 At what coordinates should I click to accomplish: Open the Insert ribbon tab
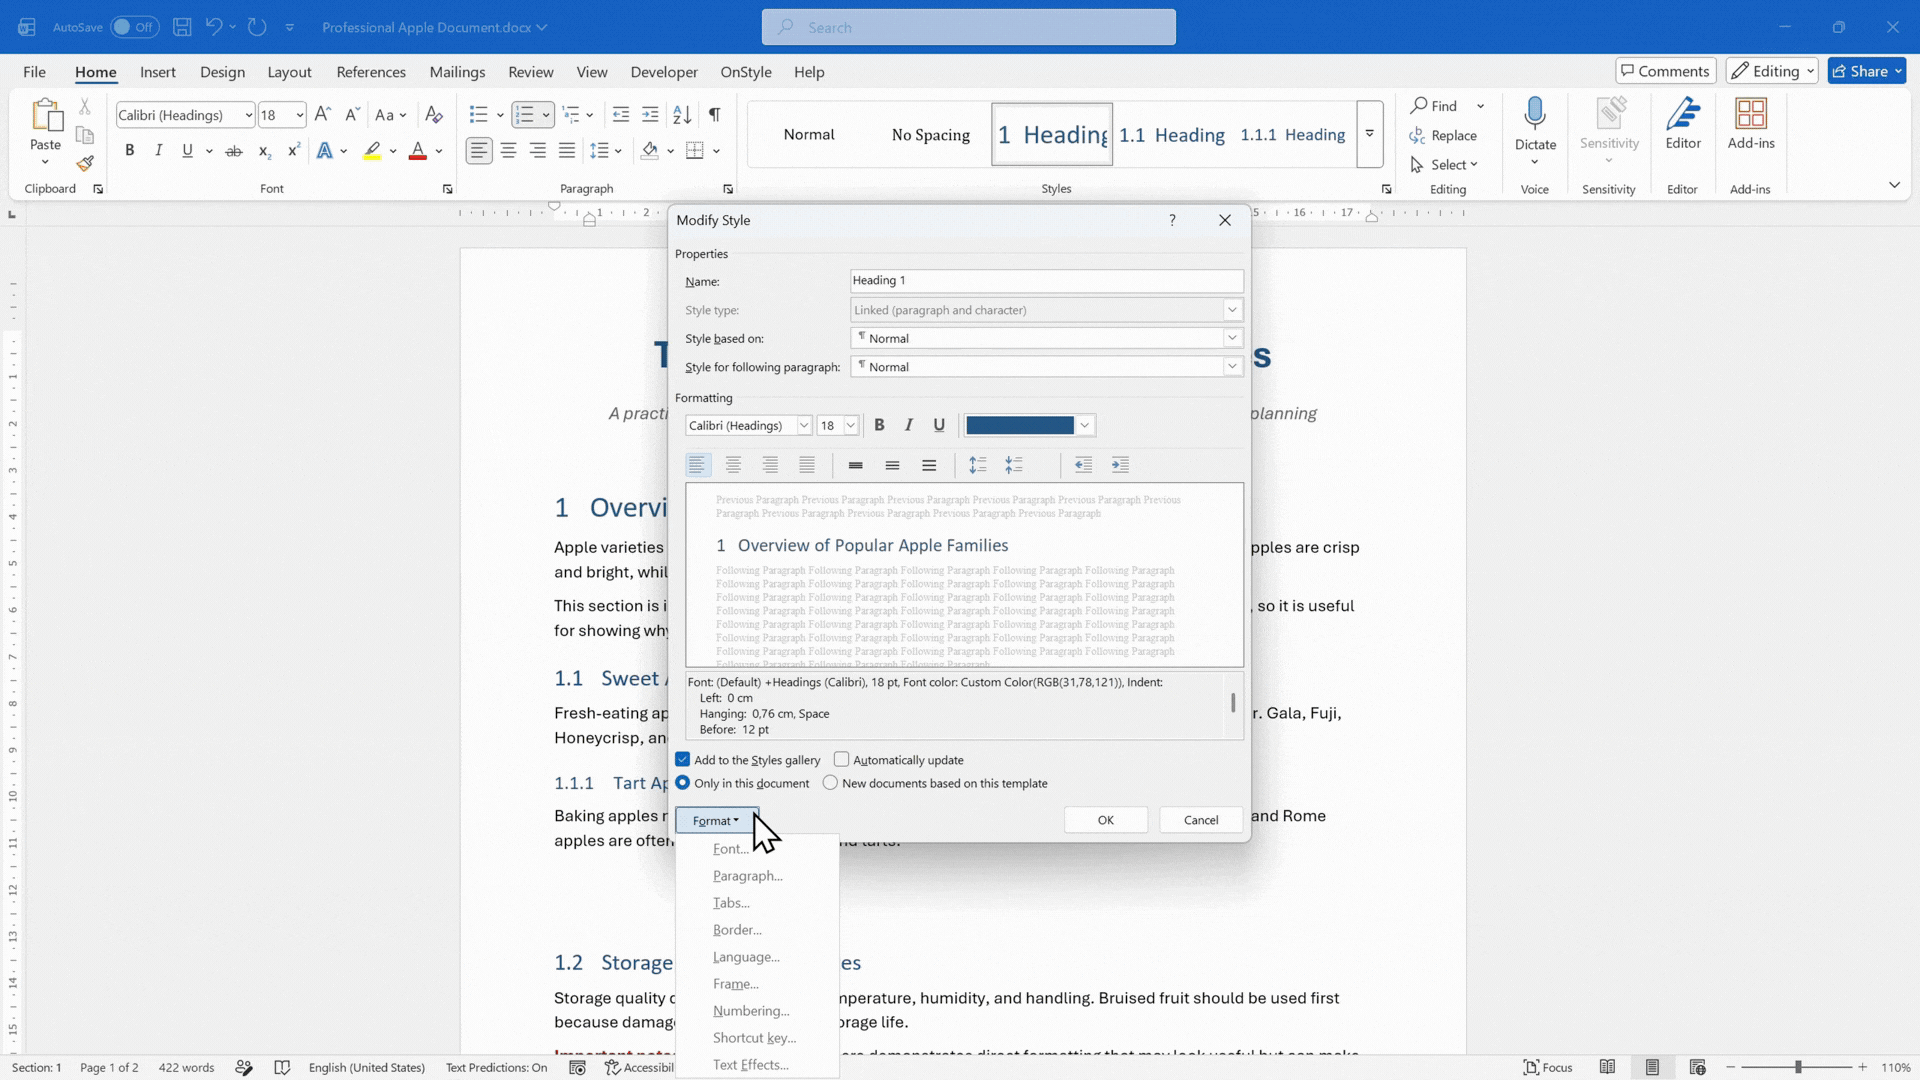pos(158,72)
